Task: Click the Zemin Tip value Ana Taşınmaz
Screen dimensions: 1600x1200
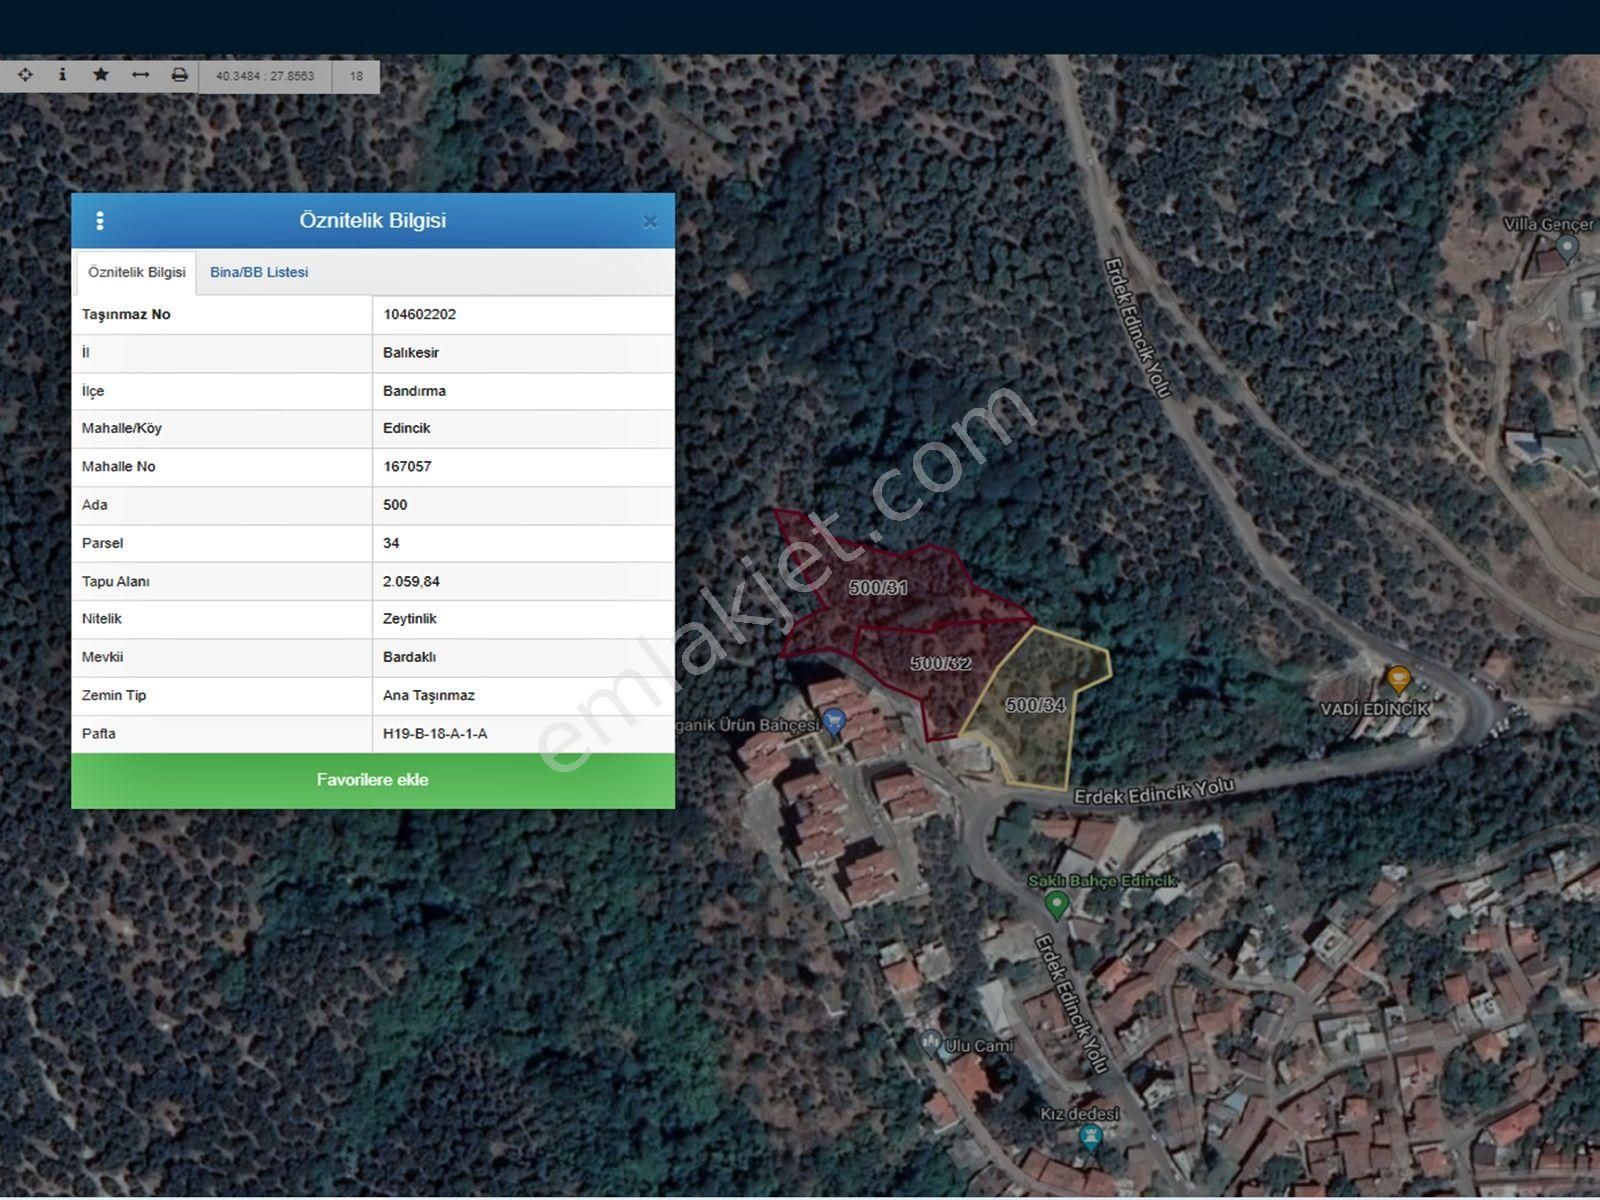Action: [429, 695]
